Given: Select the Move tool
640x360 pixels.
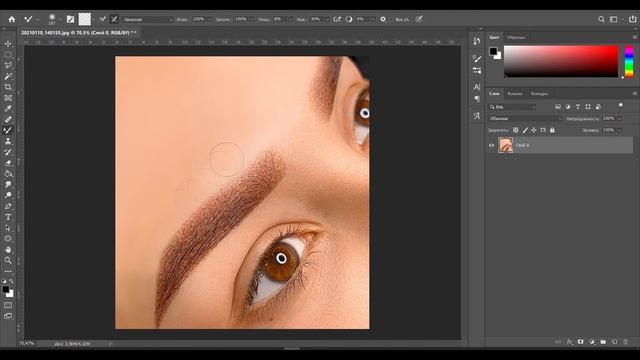Looking at the screenshot, I should pos(8,44).
